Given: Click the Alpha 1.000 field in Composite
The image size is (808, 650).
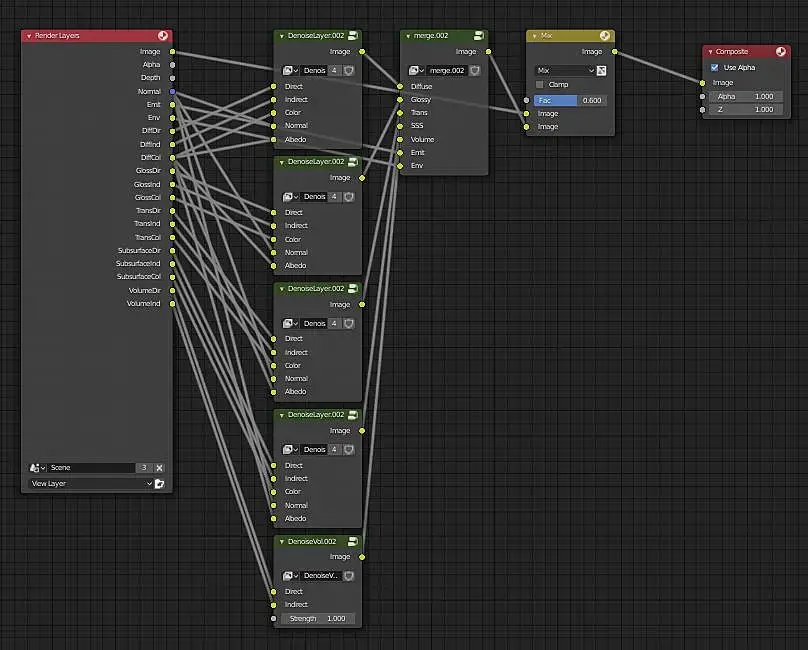Looking at the screenshot, I should (746, 96).
